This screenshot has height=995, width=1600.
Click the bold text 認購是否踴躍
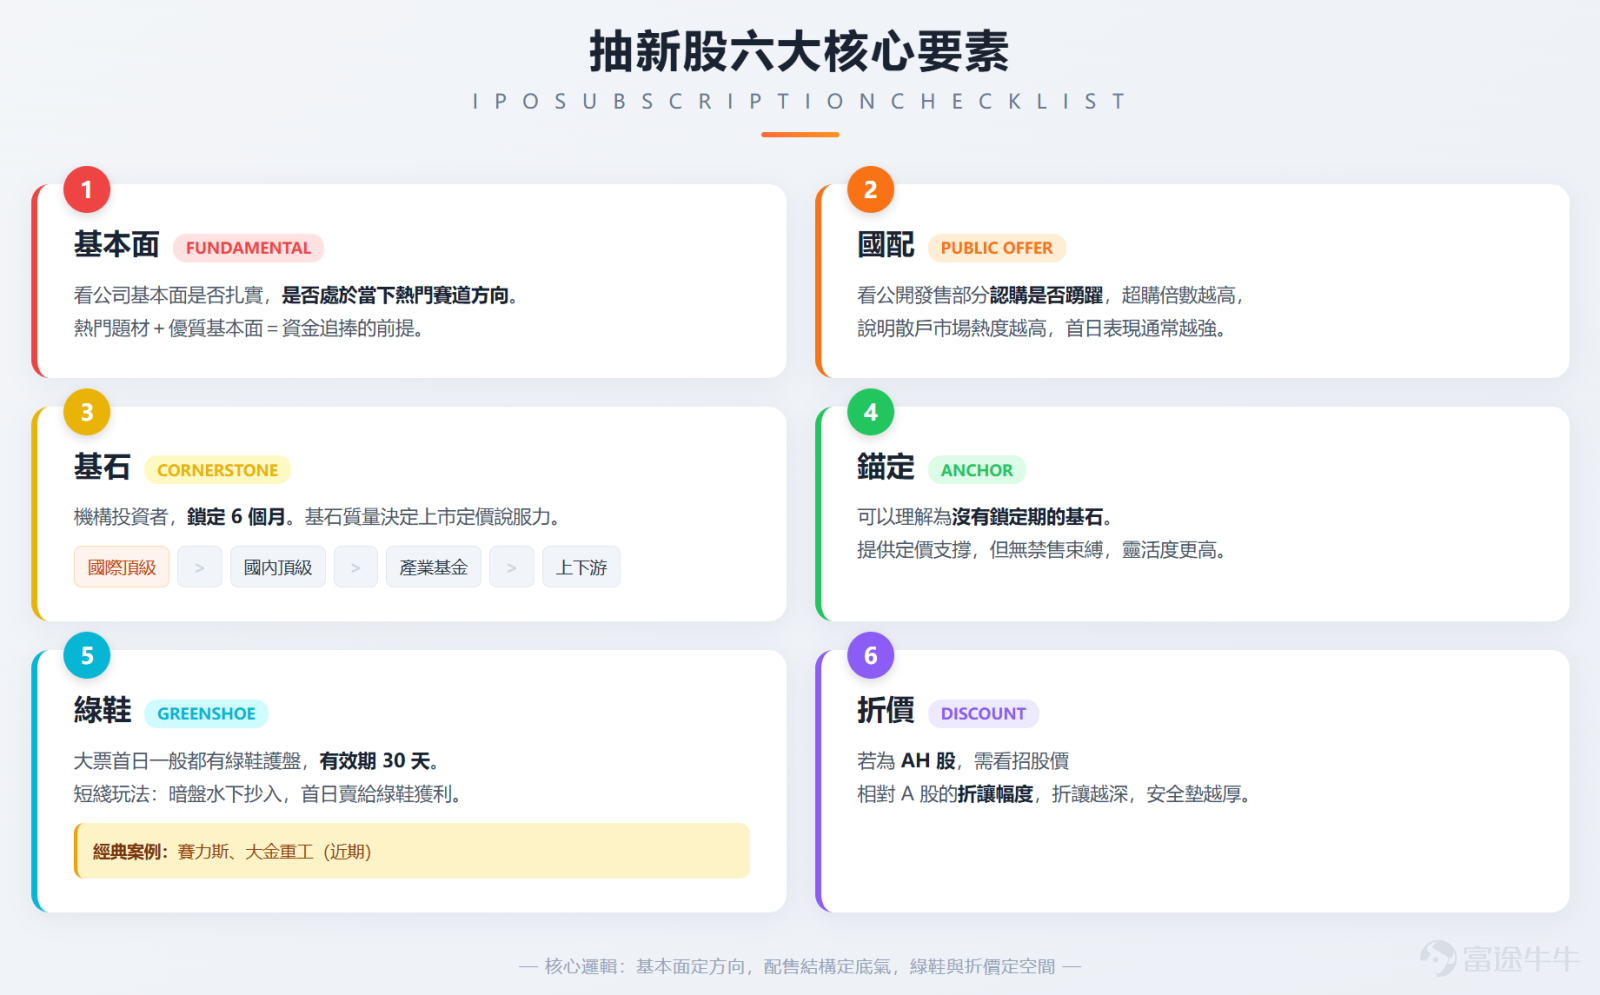1046,295
